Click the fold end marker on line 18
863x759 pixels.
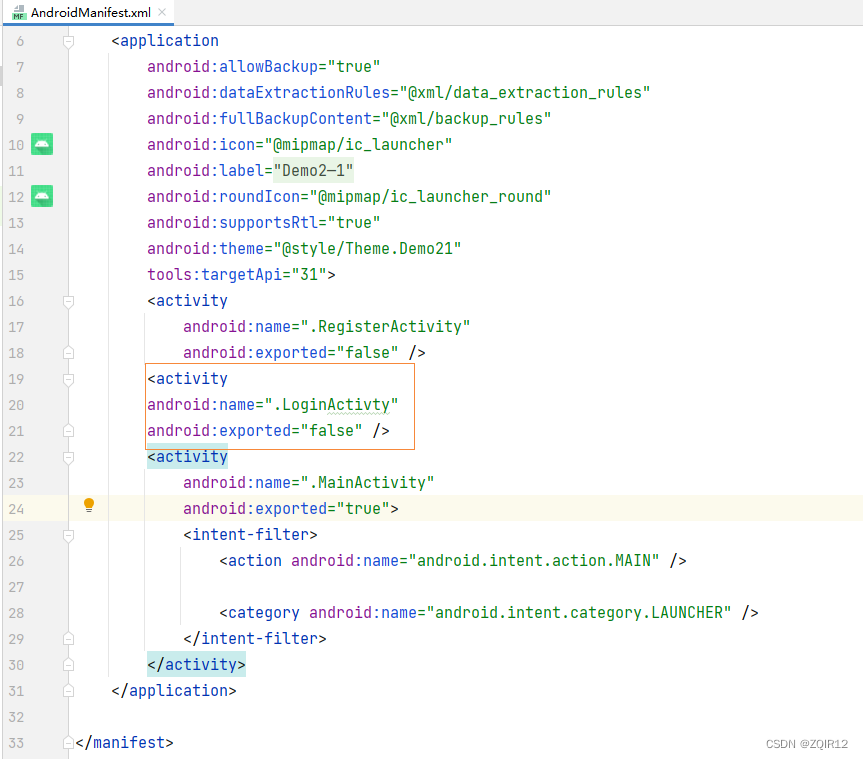click(68, 353)
